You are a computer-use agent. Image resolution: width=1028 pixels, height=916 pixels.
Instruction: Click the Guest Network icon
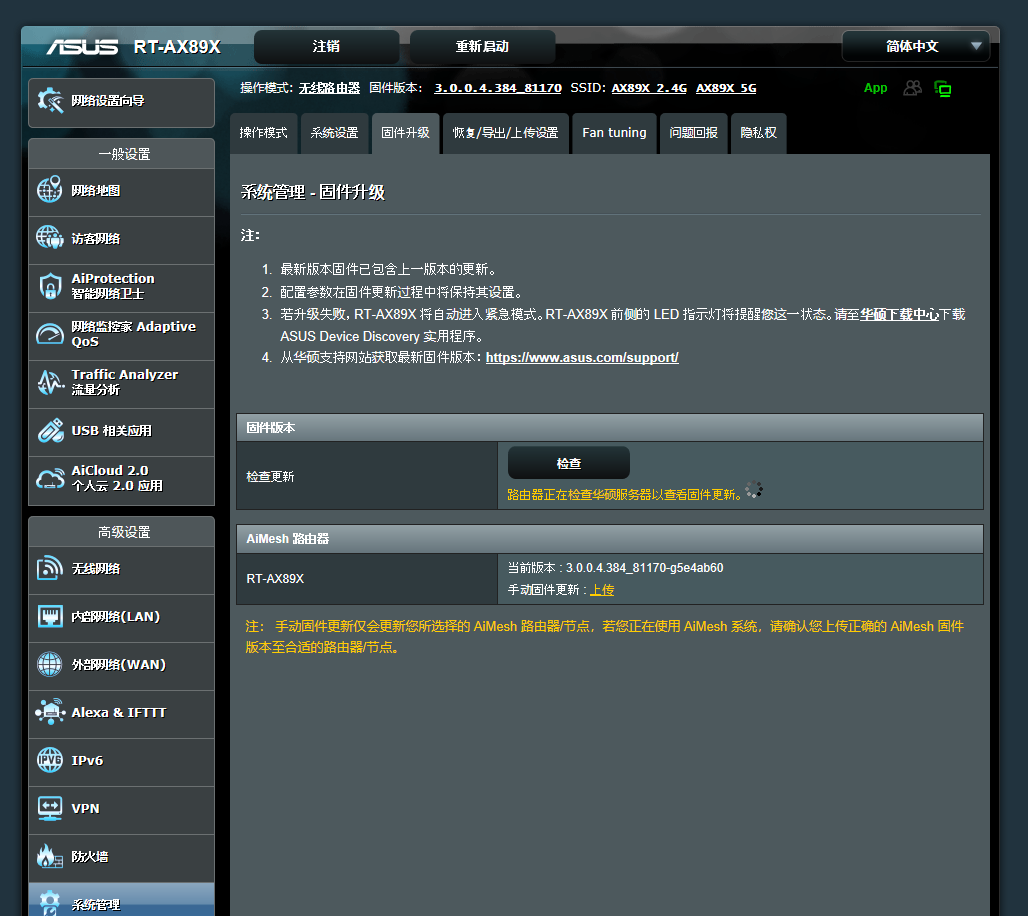(x=50, y=238)
